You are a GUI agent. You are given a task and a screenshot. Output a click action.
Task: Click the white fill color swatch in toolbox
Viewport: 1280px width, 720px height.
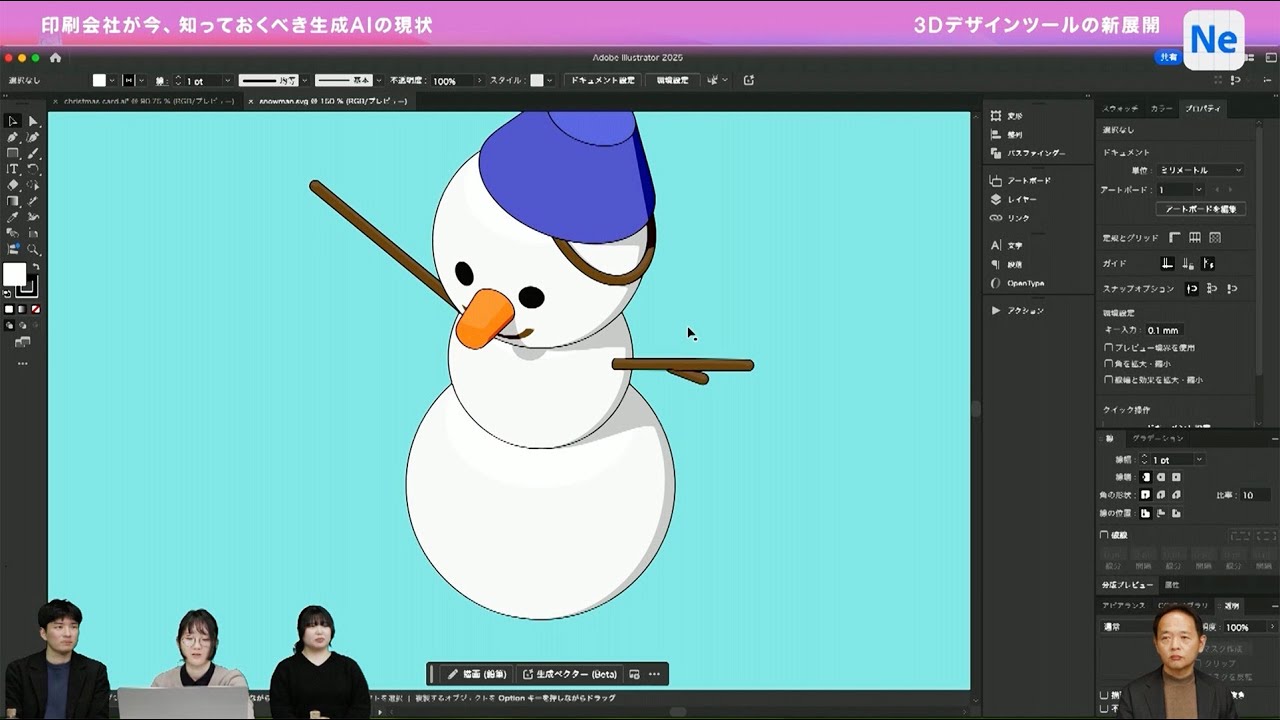[x=14, y=275]
